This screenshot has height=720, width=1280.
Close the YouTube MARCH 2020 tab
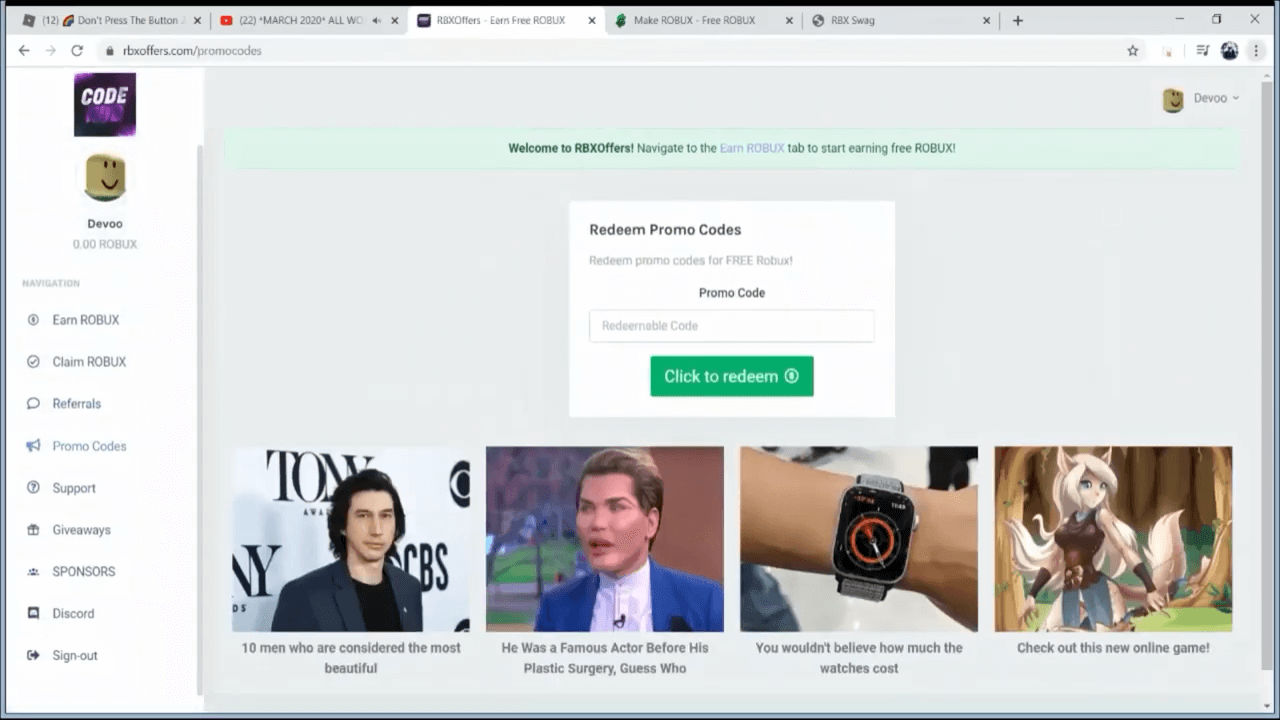point(393,20)
